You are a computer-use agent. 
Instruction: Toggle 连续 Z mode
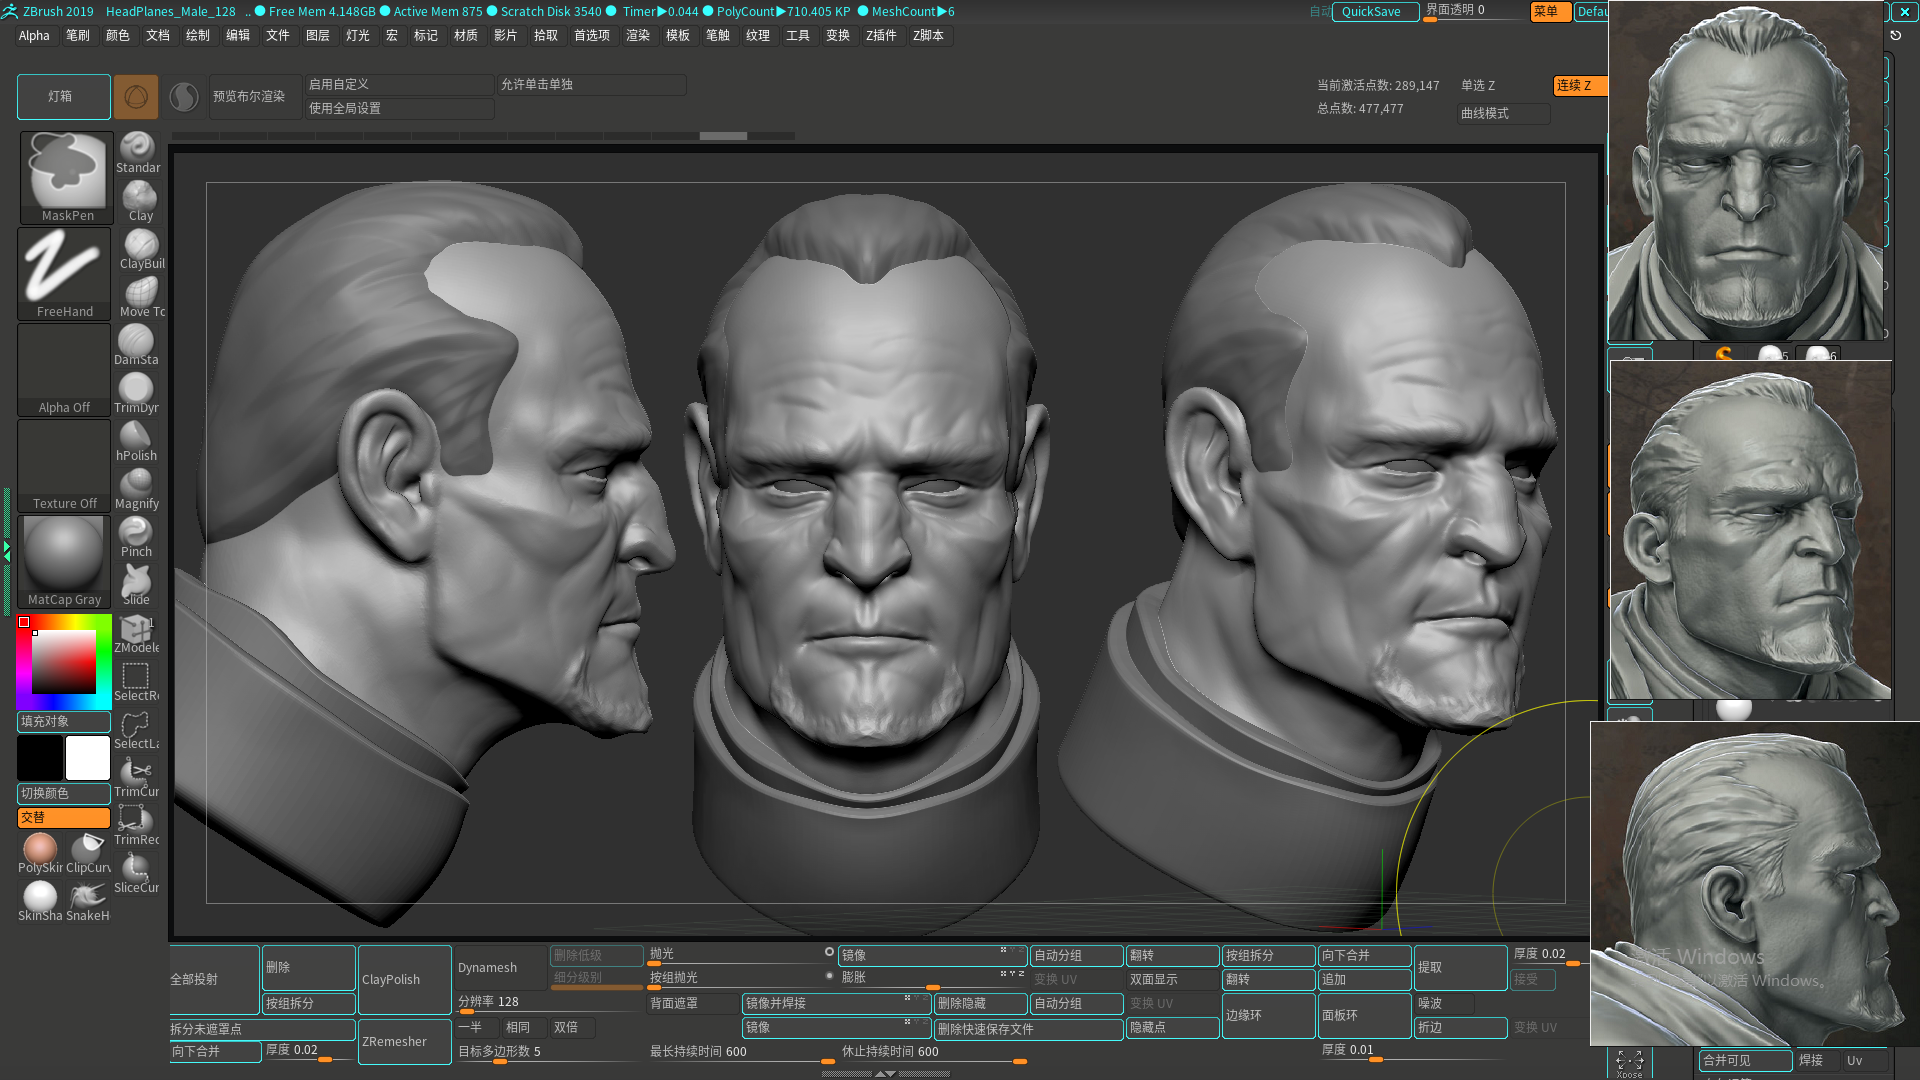click(1579, 86)
